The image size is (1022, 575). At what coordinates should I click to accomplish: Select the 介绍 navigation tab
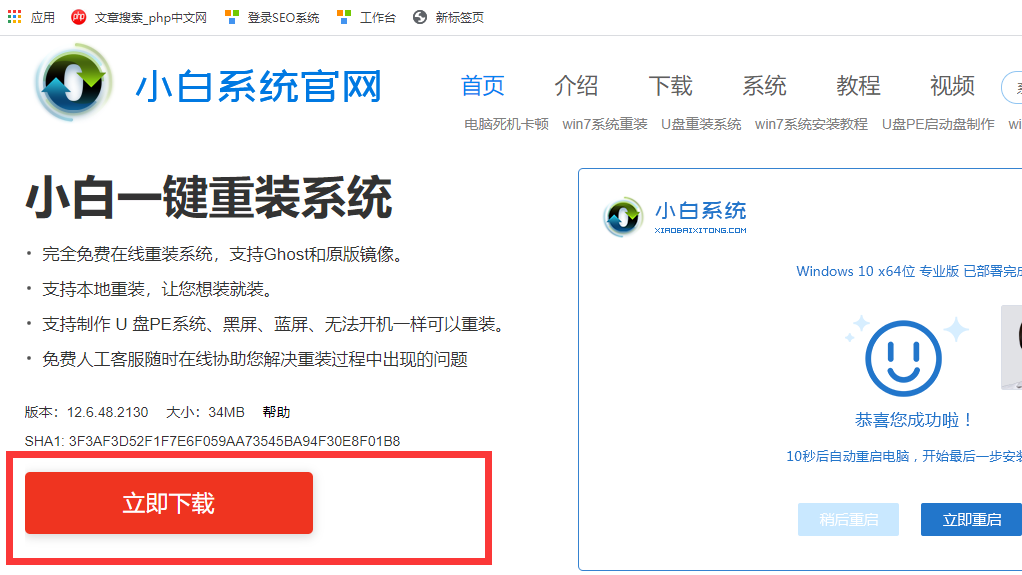tap(576, 85)
